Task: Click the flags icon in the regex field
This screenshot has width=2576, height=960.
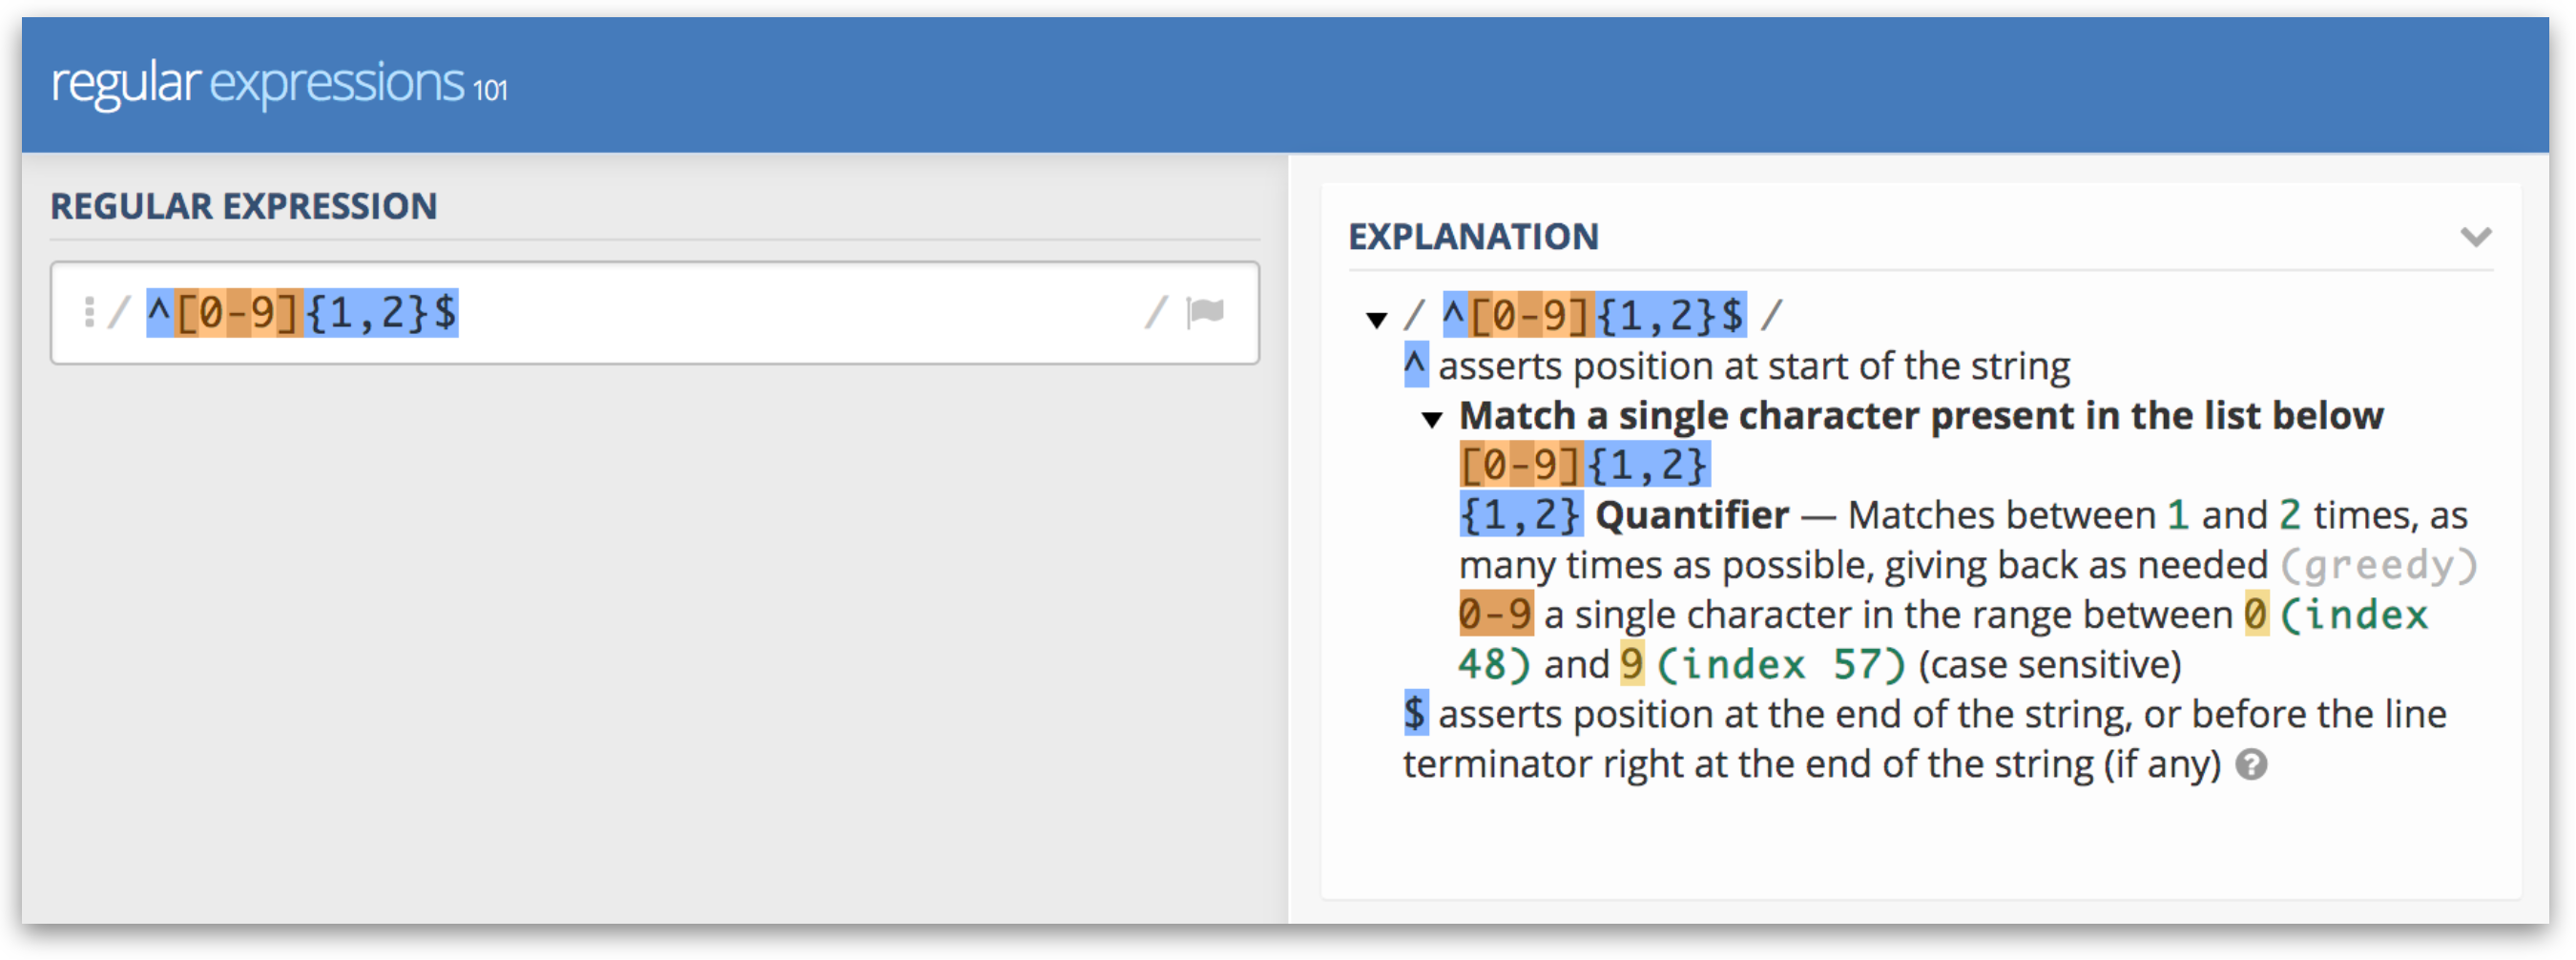Action: click(x=1205, y=312)
